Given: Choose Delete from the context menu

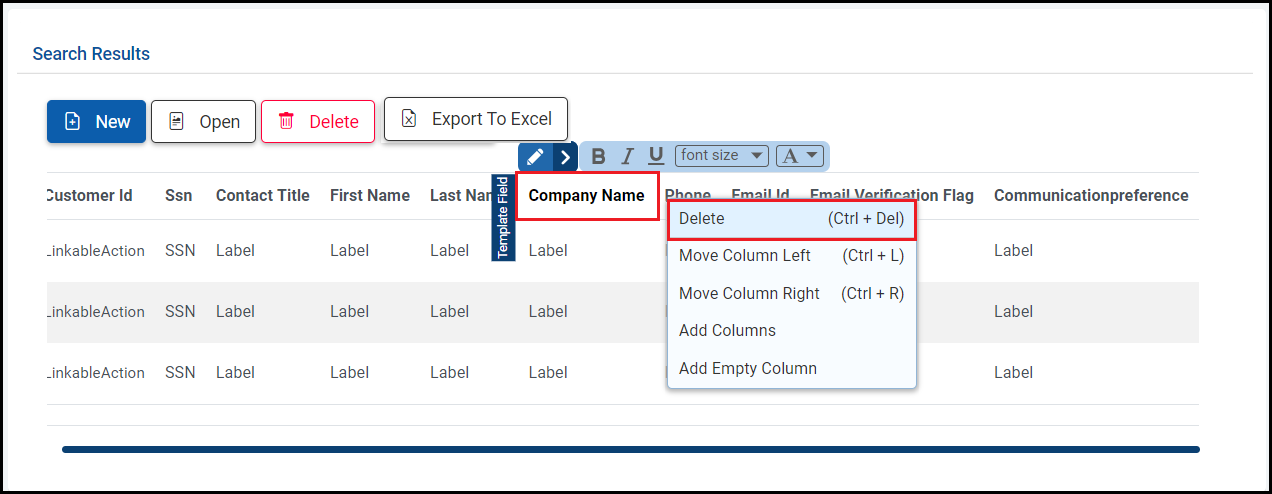Looking at the screenshot, I should click(791, 218).
